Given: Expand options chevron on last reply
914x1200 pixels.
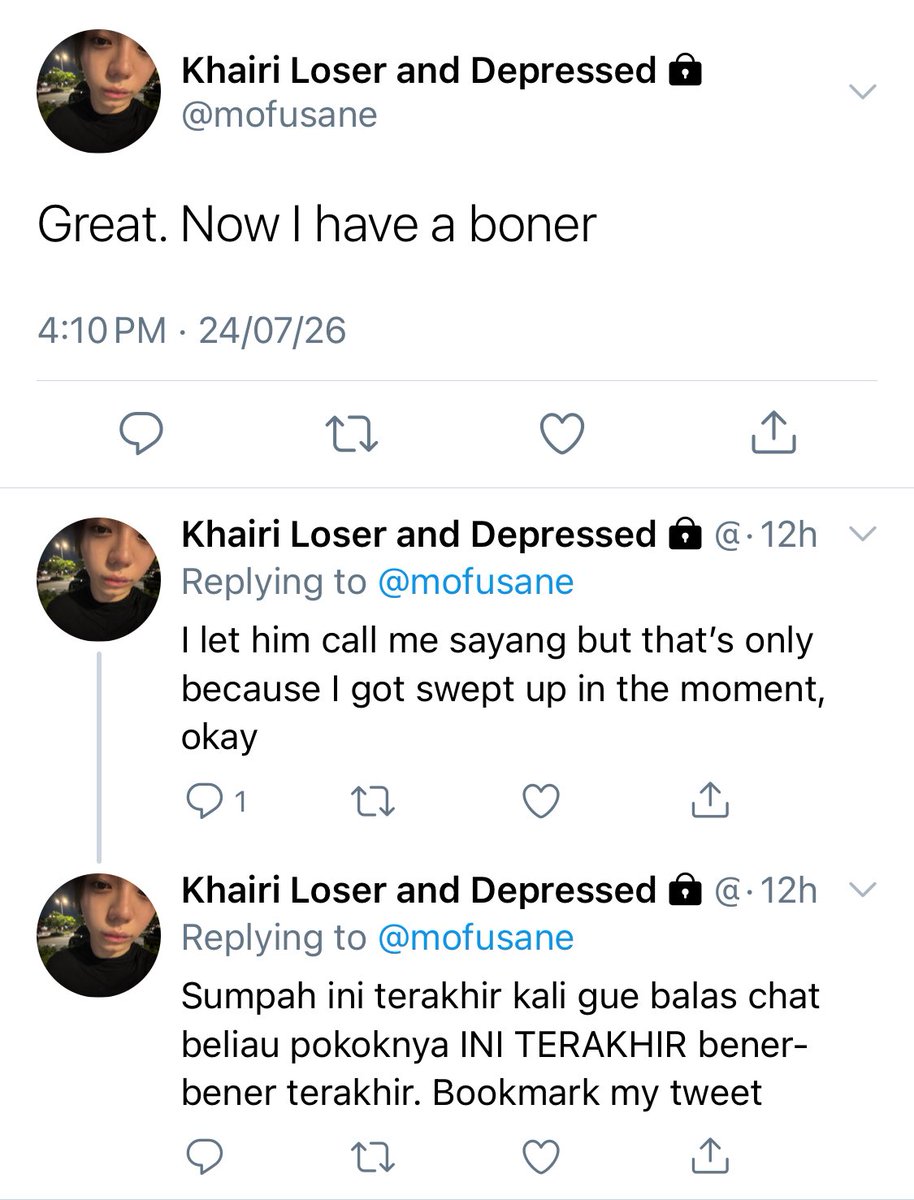Looking at the screenshot, I should (x=862, y=889).
